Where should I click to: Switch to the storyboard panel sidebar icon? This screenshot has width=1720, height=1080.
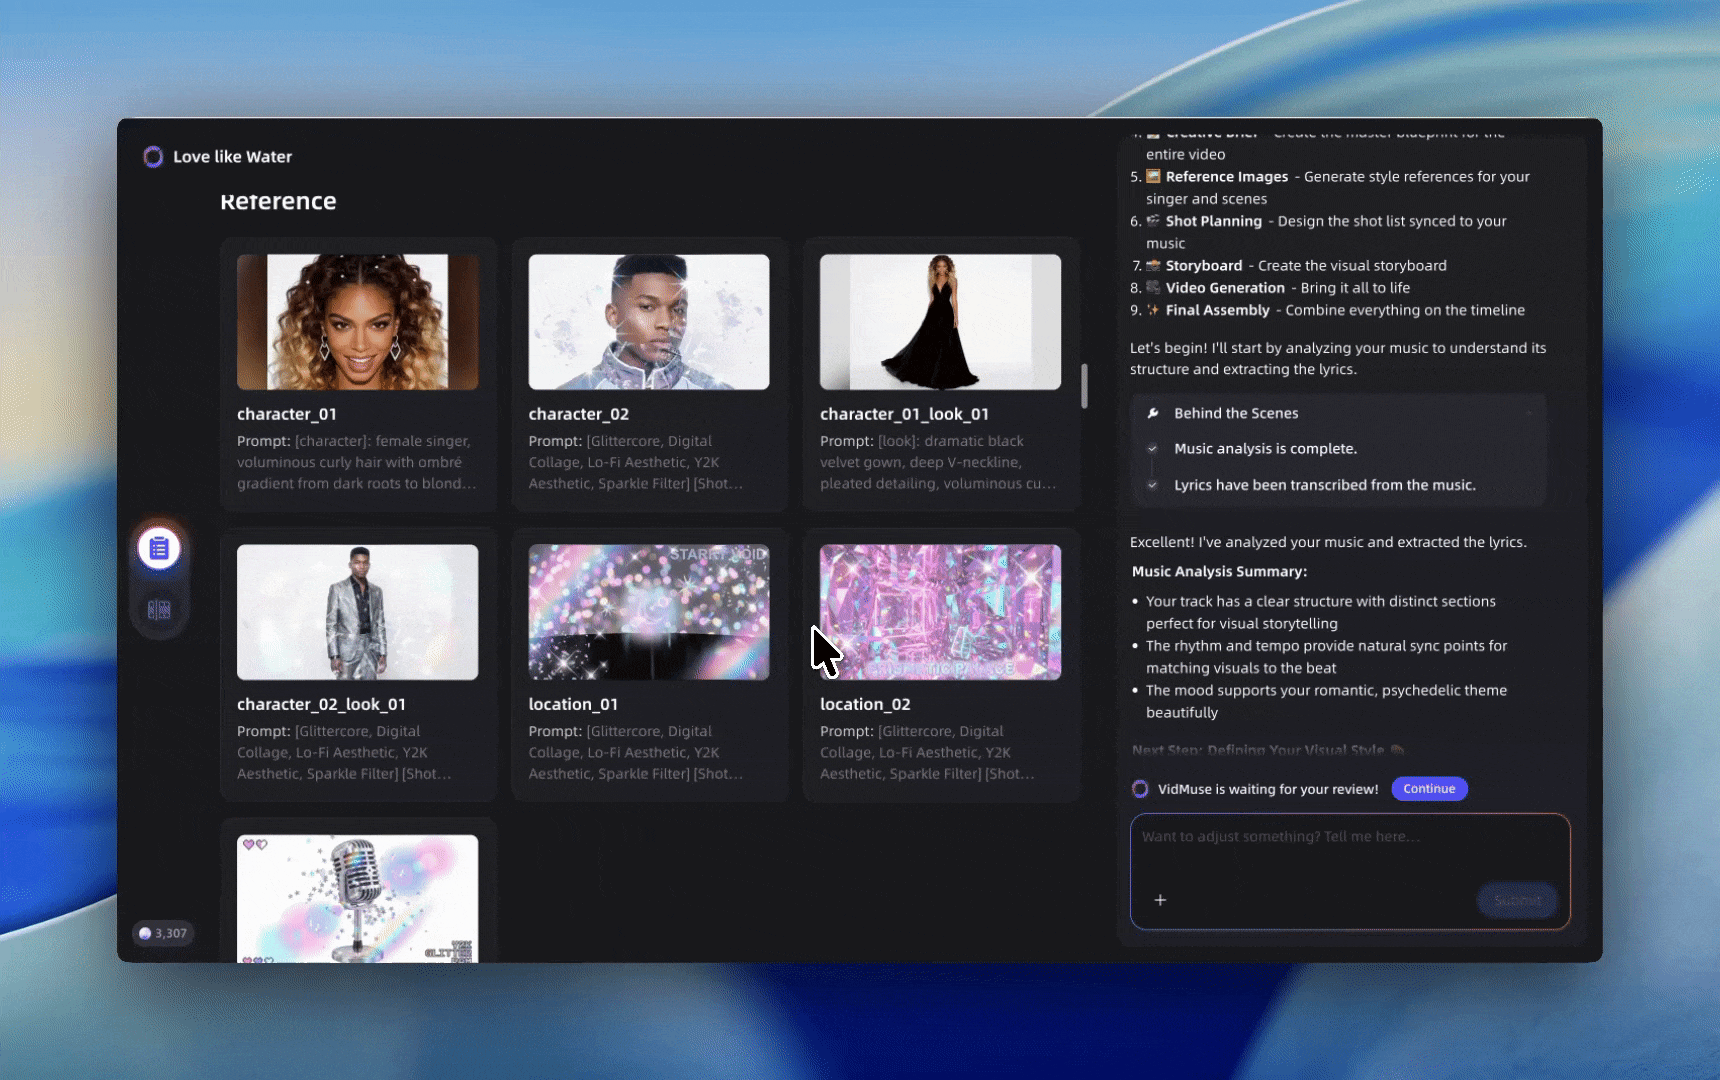click(159, 609)
